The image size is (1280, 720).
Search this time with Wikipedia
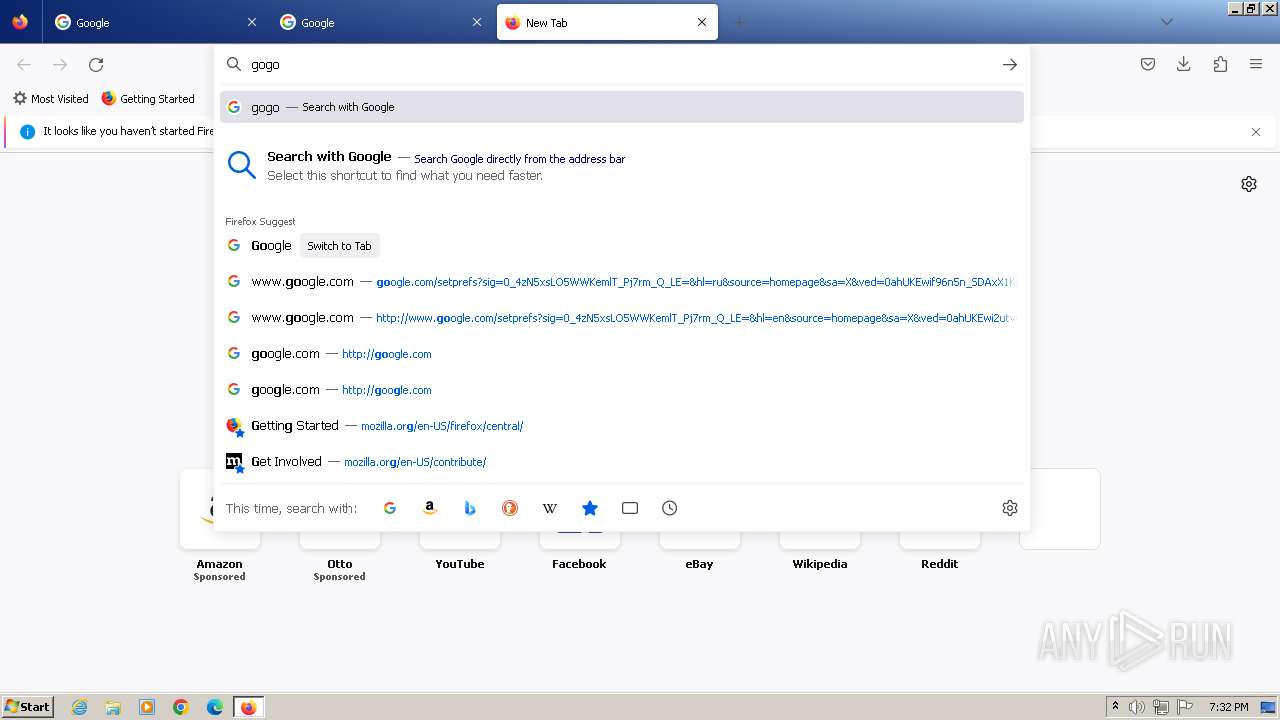pyautogui.click(x=550, y=508)
